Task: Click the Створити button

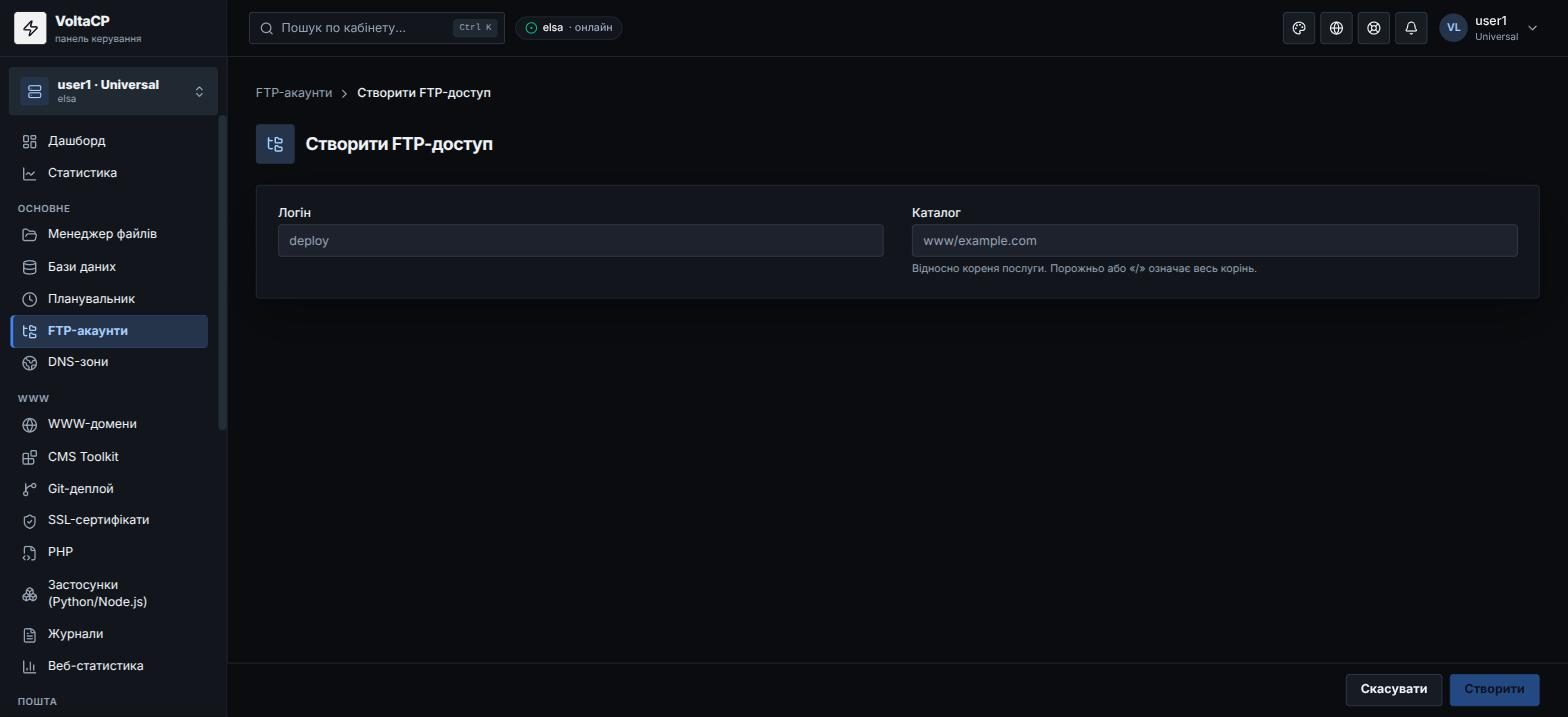Action: (1494, 689)
